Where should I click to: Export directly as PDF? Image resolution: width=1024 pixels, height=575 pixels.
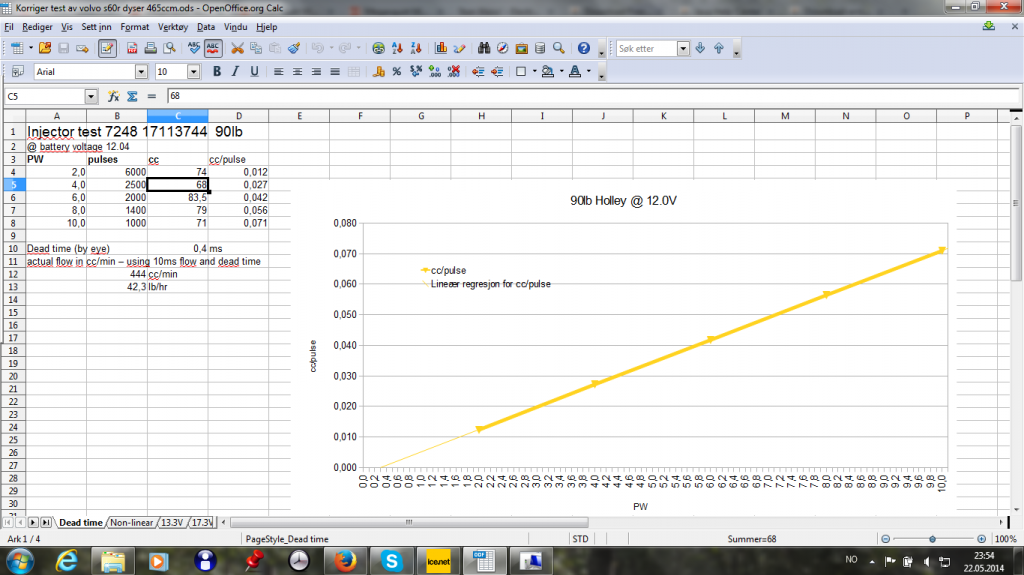tap(132, 48)
